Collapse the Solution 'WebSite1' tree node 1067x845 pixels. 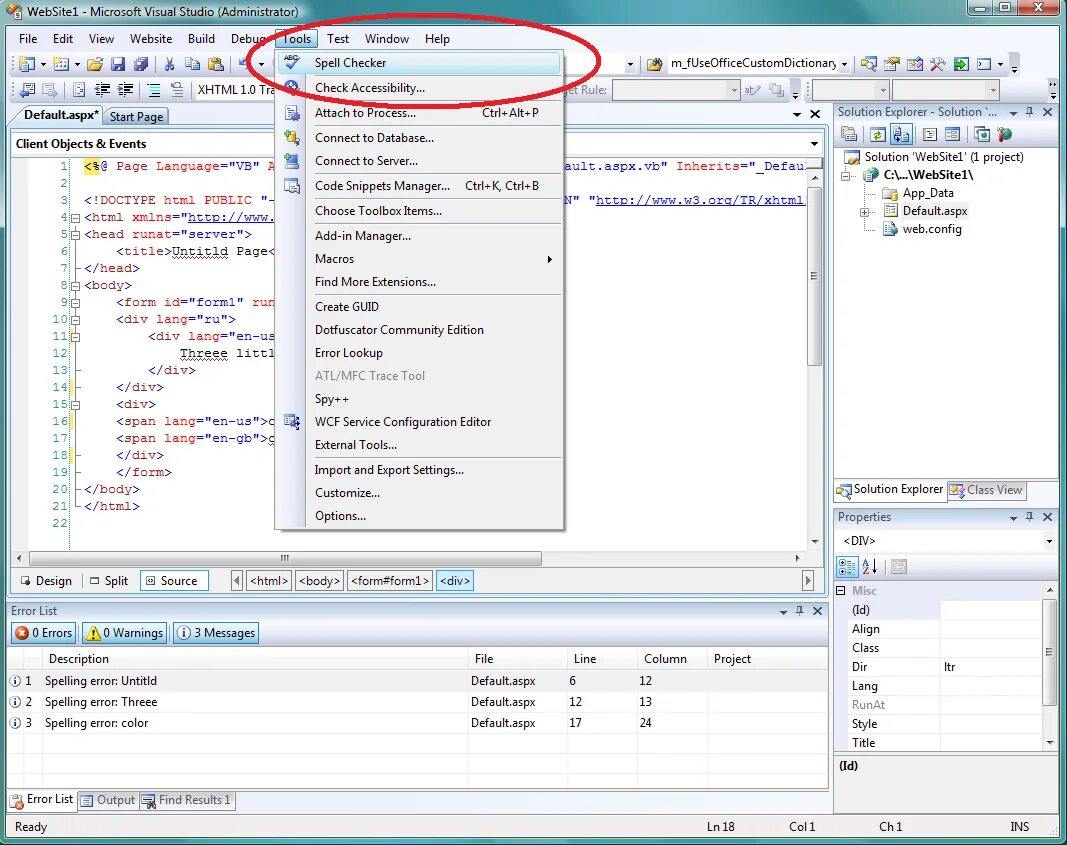click(x=846, y=176)
